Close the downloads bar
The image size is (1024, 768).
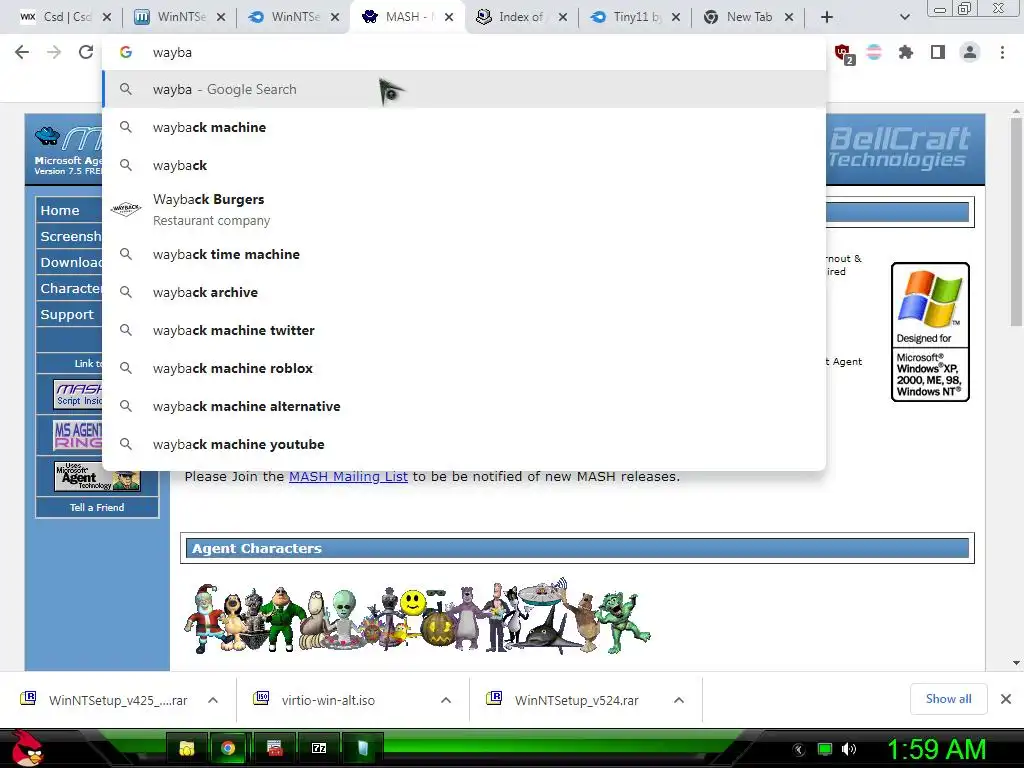1006,699
